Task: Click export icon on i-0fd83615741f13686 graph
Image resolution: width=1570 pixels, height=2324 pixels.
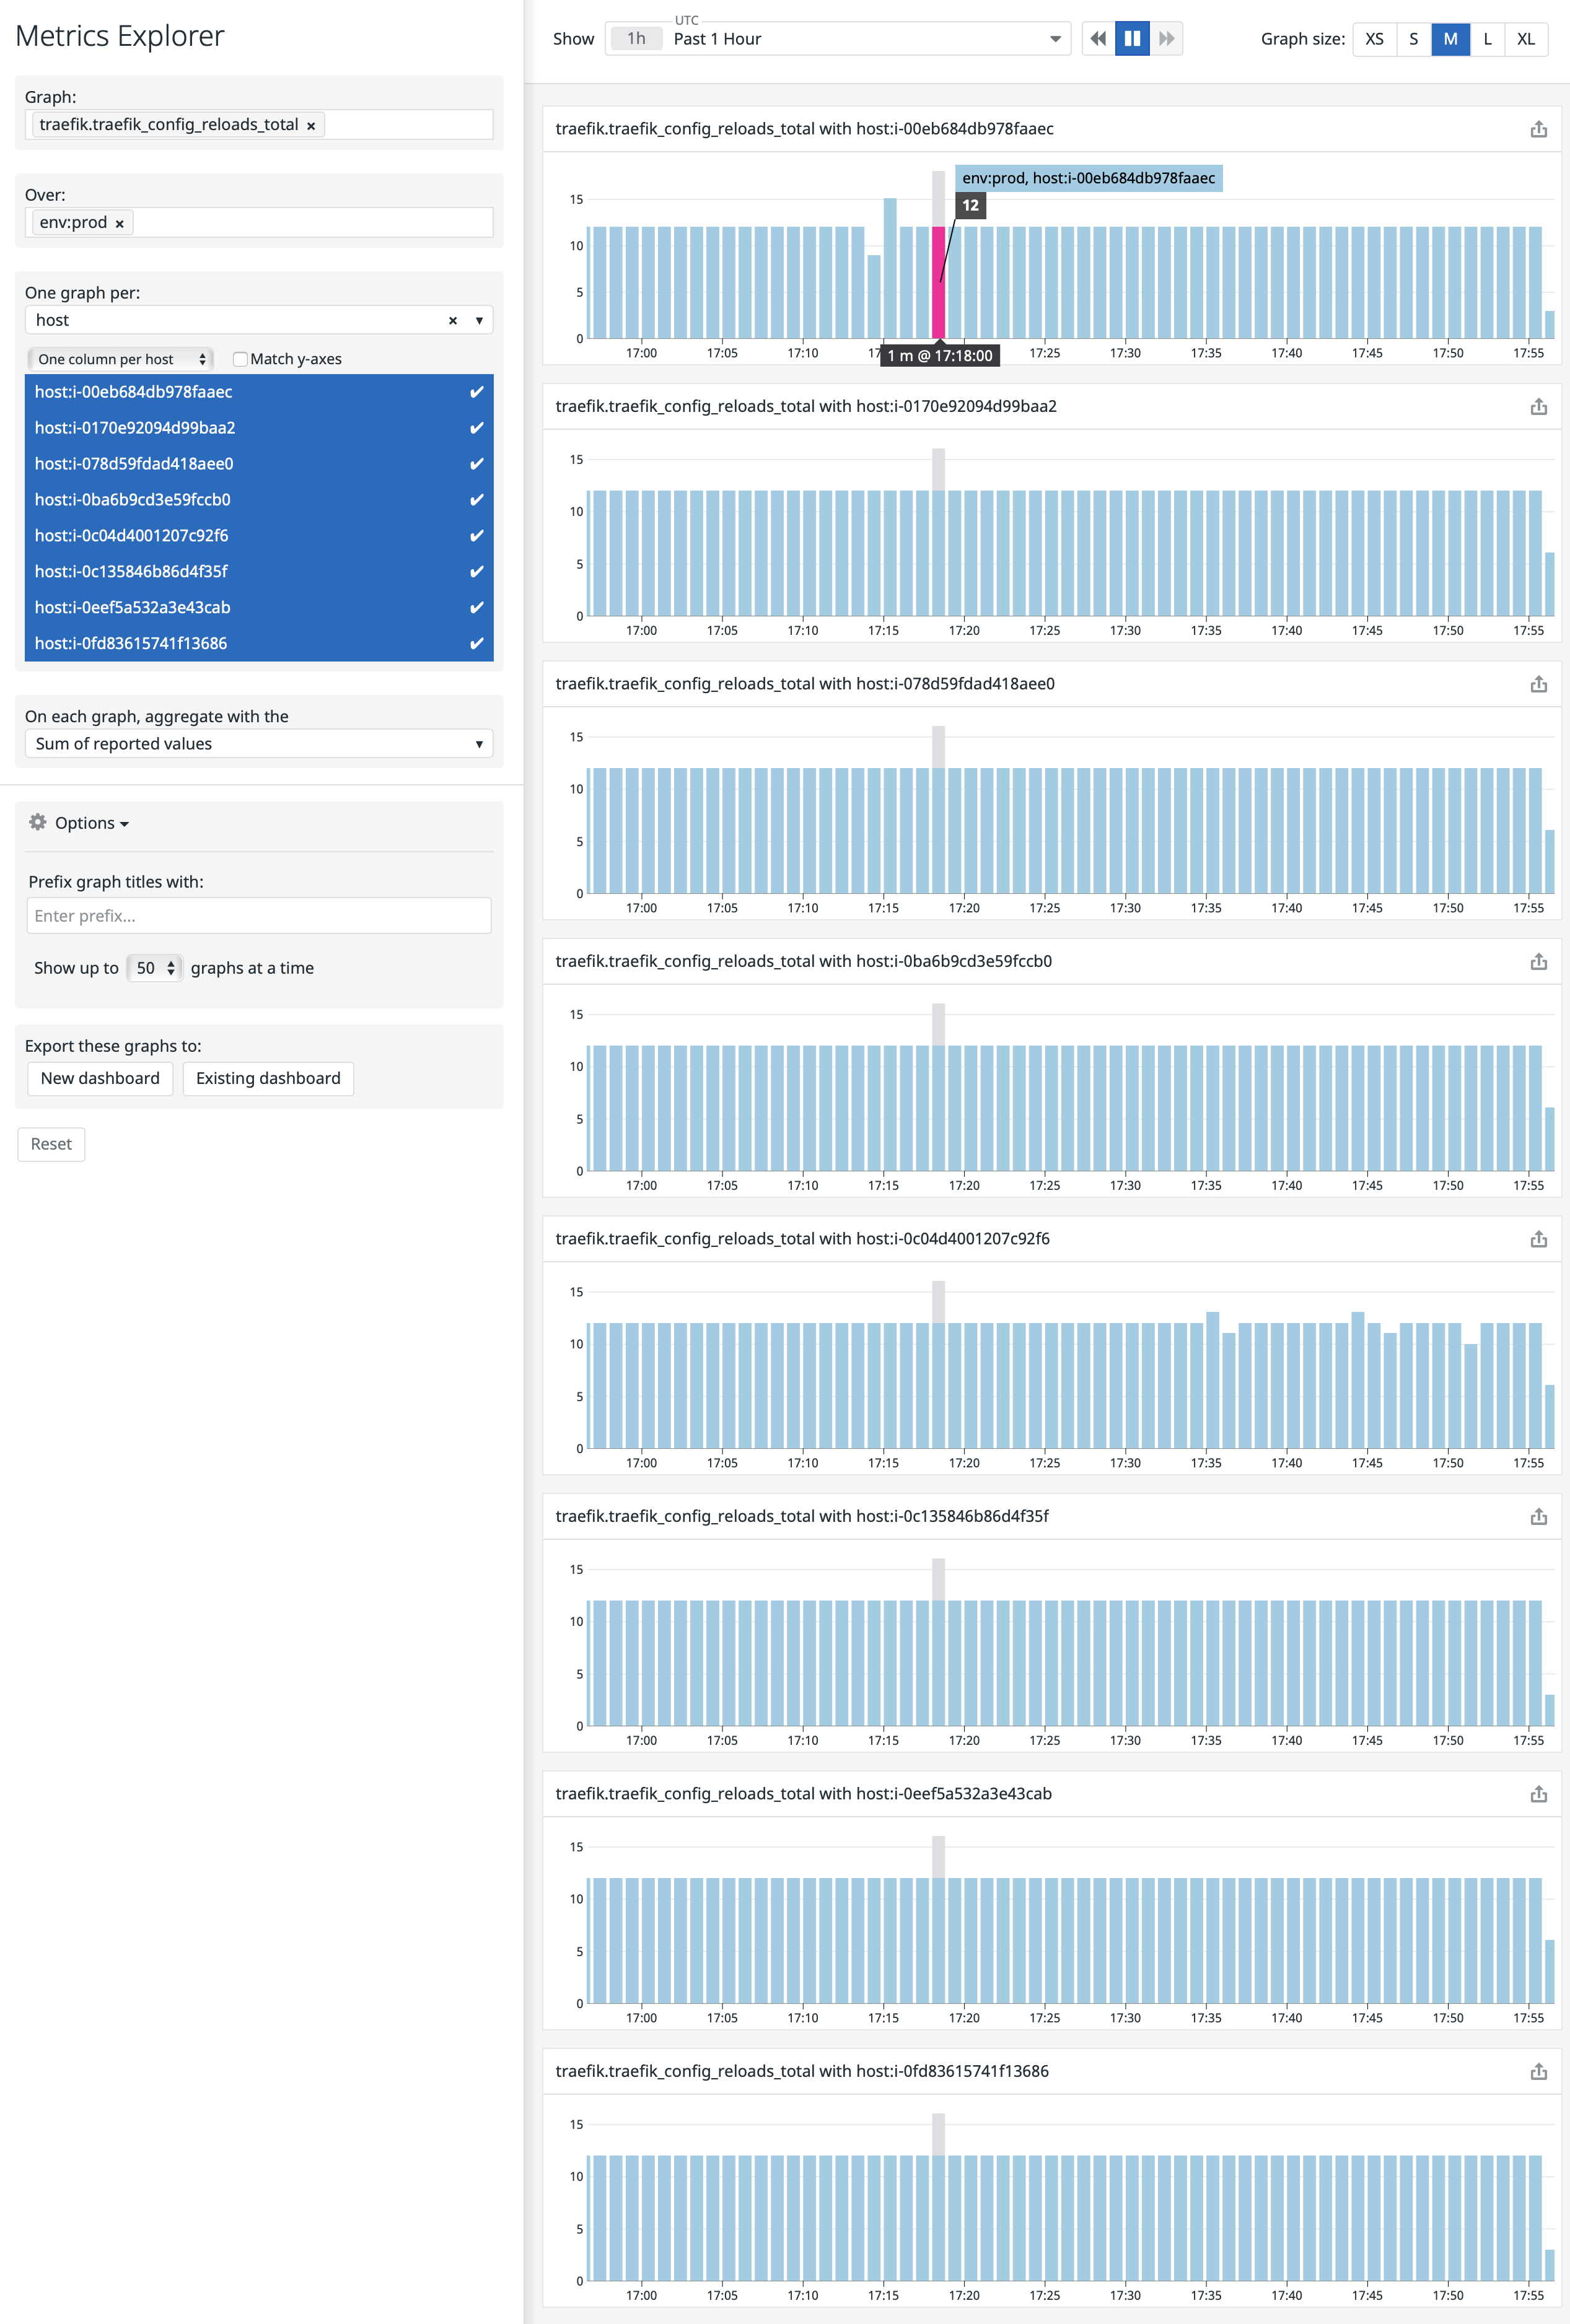Action: tap(1538, 2071)
